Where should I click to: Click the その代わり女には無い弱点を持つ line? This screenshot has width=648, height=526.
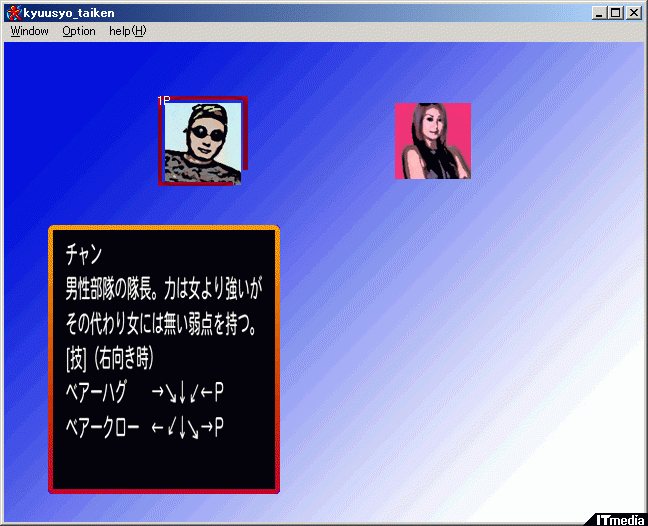(x=165, y=323)
